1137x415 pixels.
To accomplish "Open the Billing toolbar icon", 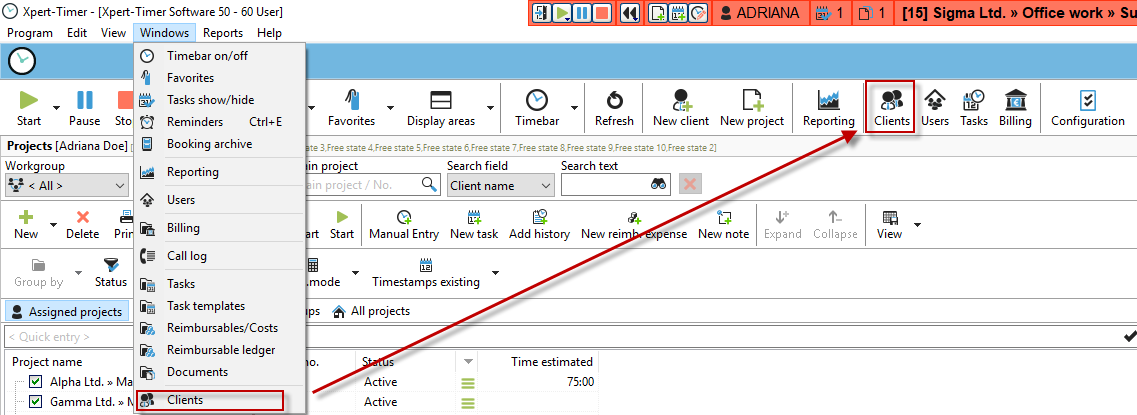I will 1015,106.
